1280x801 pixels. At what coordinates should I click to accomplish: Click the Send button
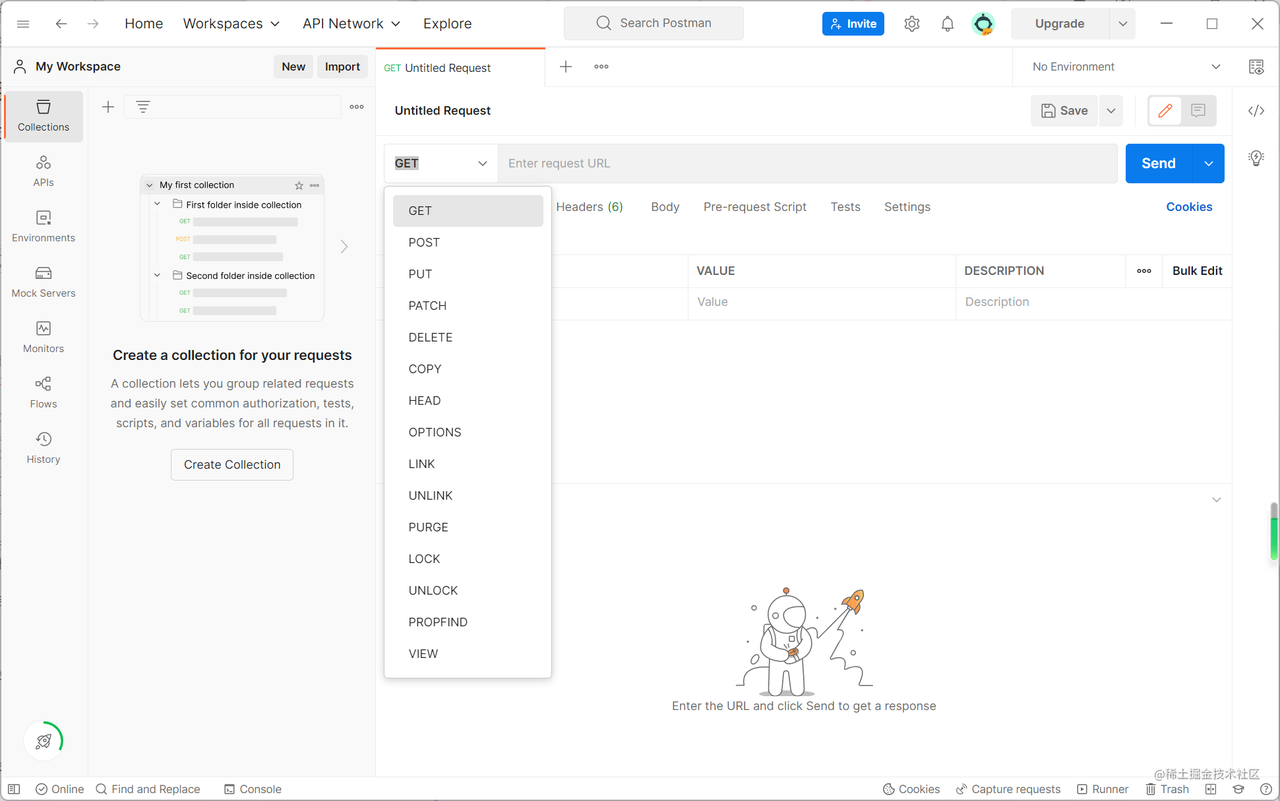pos(1159,164)
